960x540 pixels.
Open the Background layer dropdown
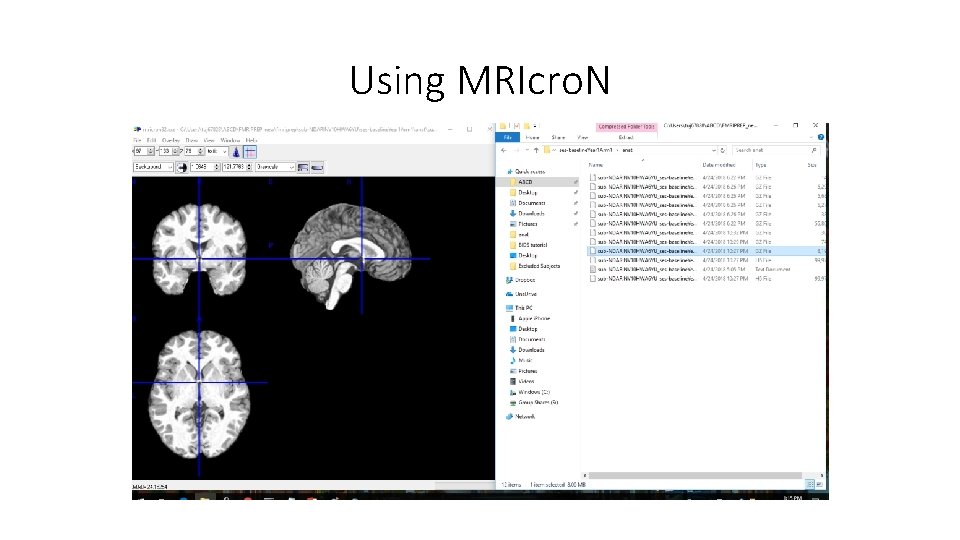153,167
